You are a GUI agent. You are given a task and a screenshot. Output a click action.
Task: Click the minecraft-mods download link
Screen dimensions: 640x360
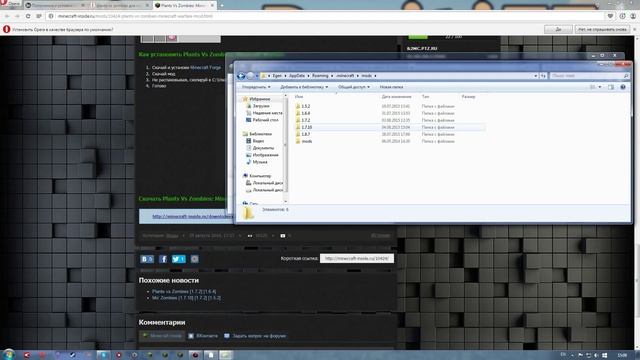pyautogui.click(x=193, y=216)
